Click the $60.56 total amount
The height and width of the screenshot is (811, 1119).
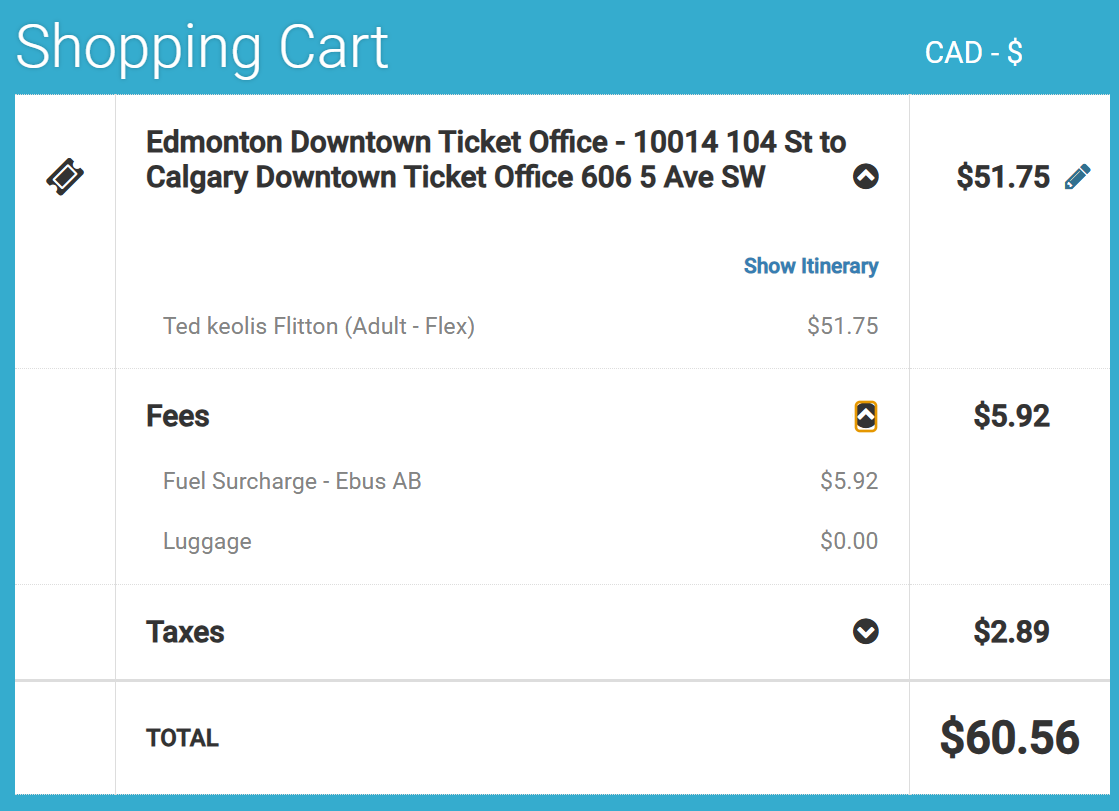point(1009,738)
